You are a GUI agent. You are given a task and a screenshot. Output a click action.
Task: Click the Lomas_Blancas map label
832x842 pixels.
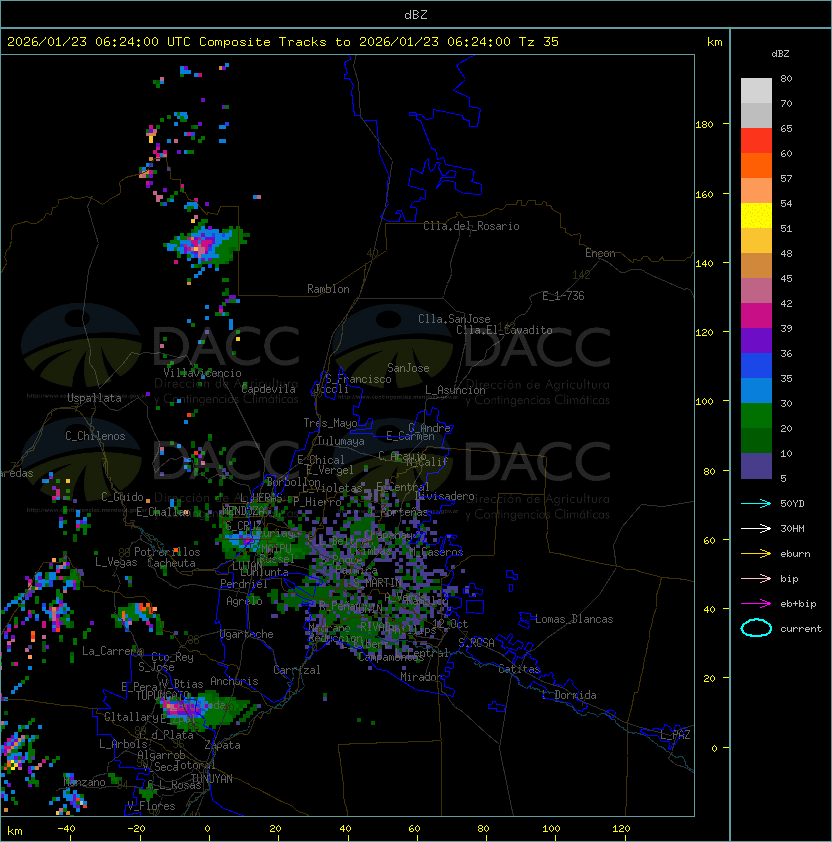pyautogui.click(x=574, y=619)
